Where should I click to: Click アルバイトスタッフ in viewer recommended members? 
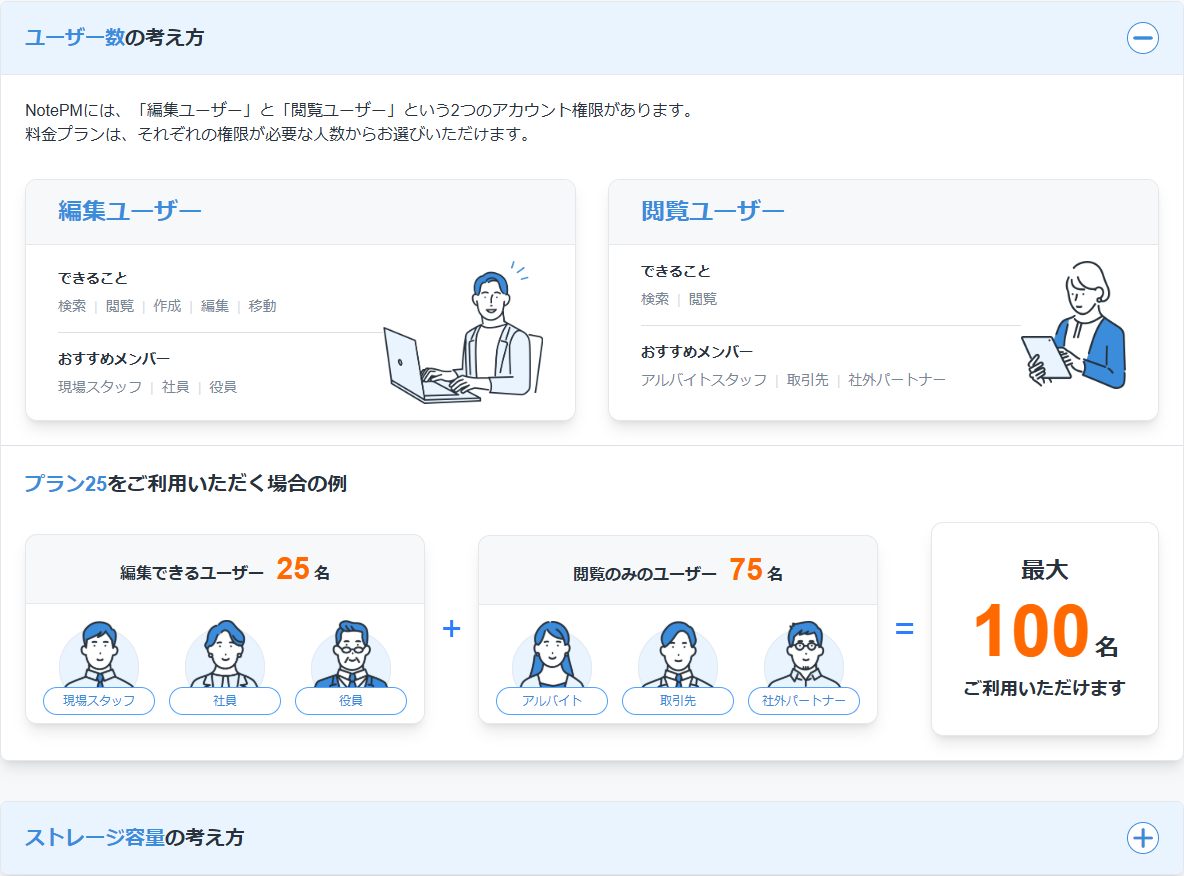[x=704, y=380]
